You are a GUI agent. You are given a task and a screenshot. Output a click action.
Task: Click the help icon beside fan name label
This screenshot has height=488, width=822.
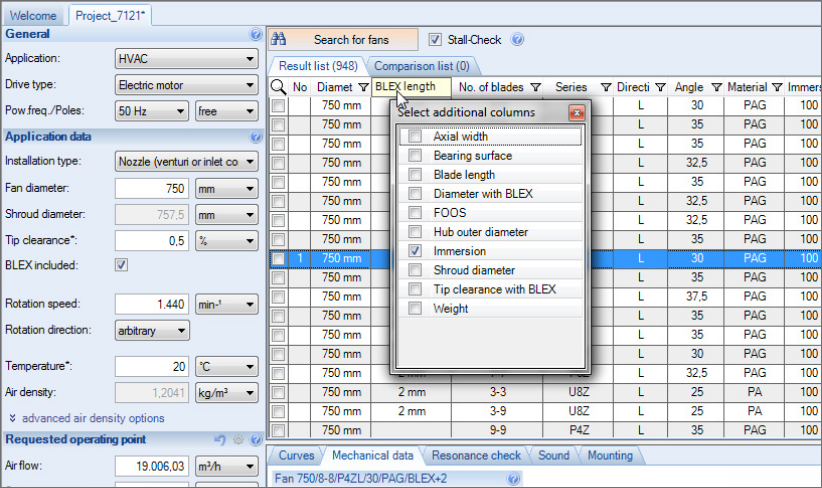point(514,479)
